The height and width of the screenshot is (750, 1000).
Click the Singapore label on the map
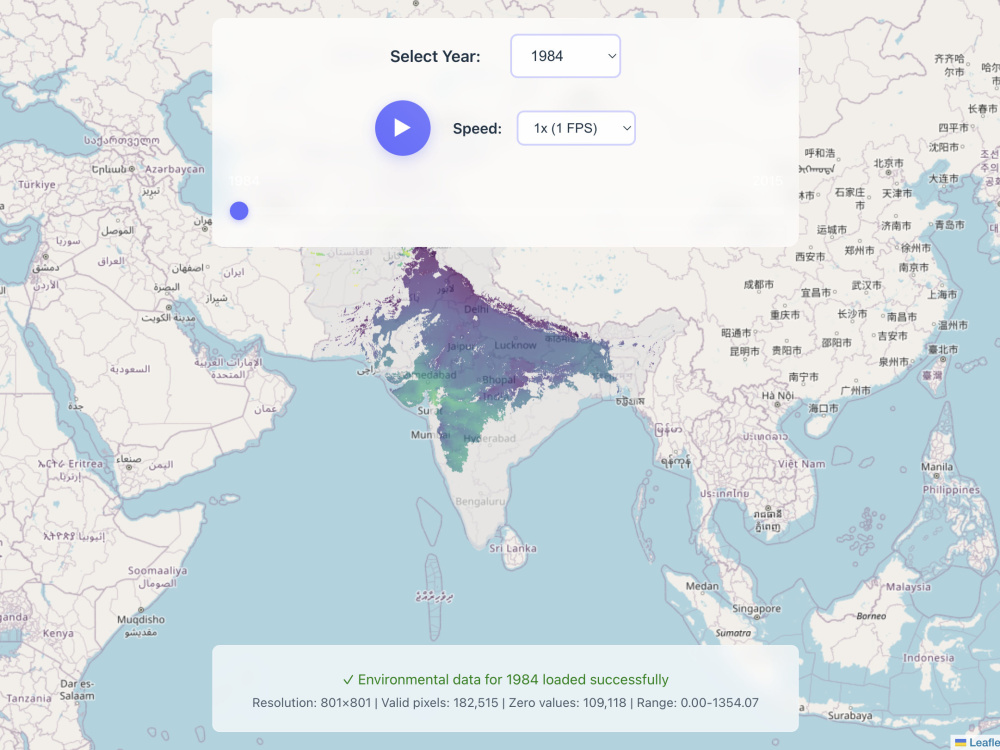pyautogui.click(x=756, y=608)
